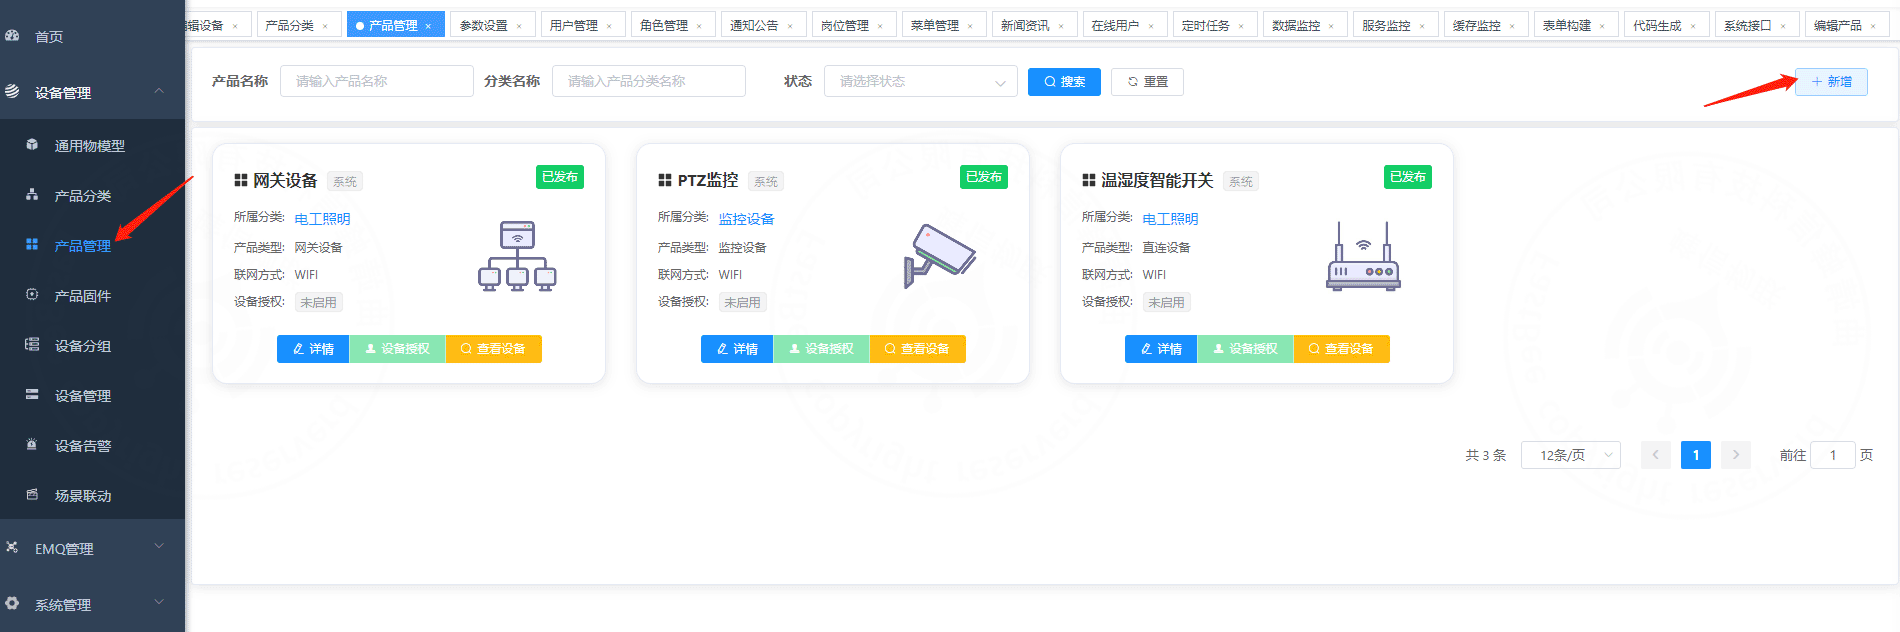Click the 重置 reset button
Screen dimensions: 1900x632
pyautogui.click(x=1147, y=82)
